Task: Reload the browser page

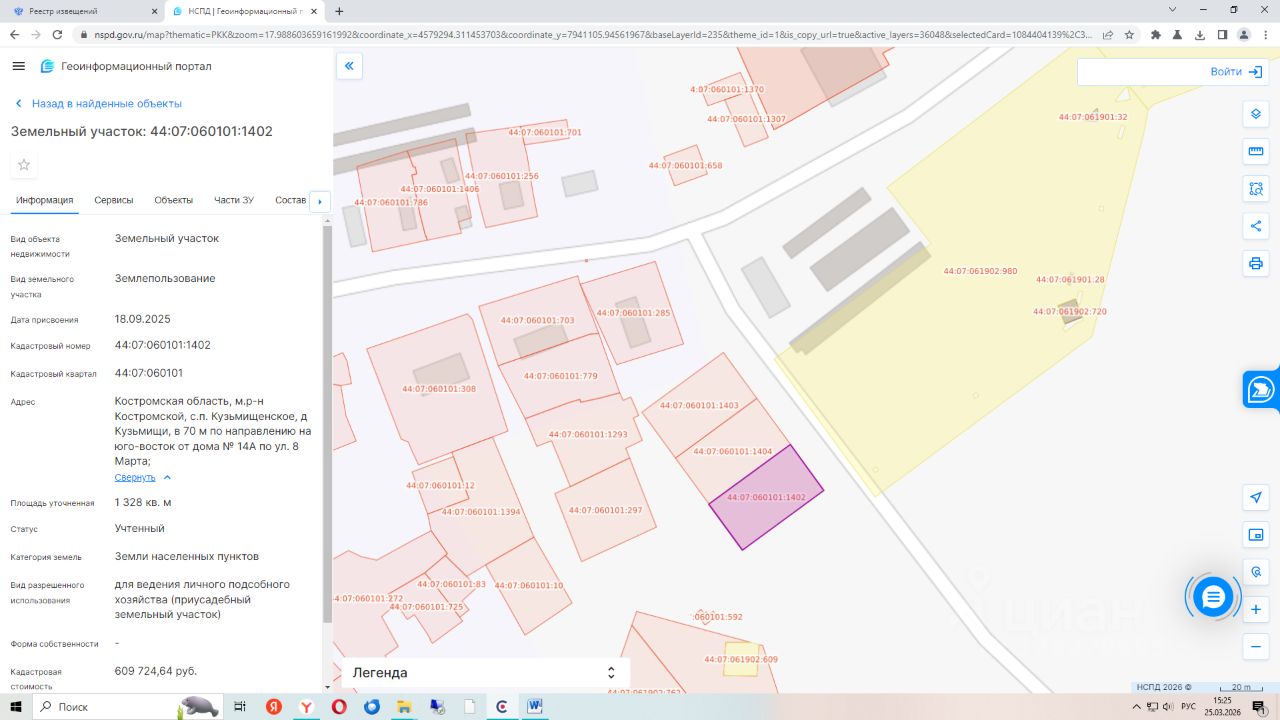Action: (59, 34)
